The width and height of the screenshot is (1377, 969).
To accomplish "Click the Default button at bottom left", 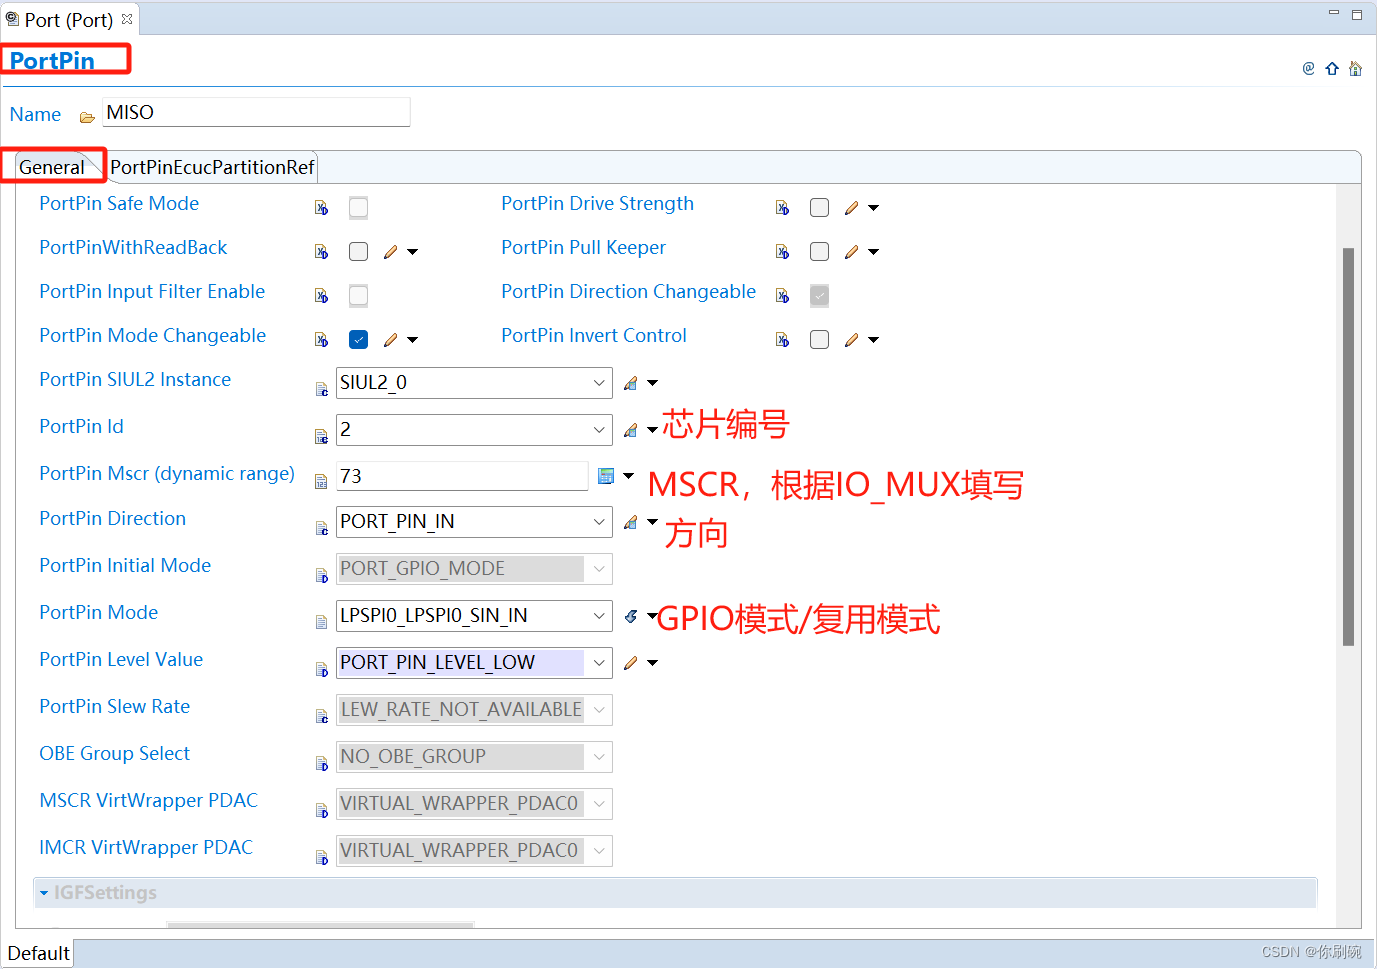I will pos(37,952).
